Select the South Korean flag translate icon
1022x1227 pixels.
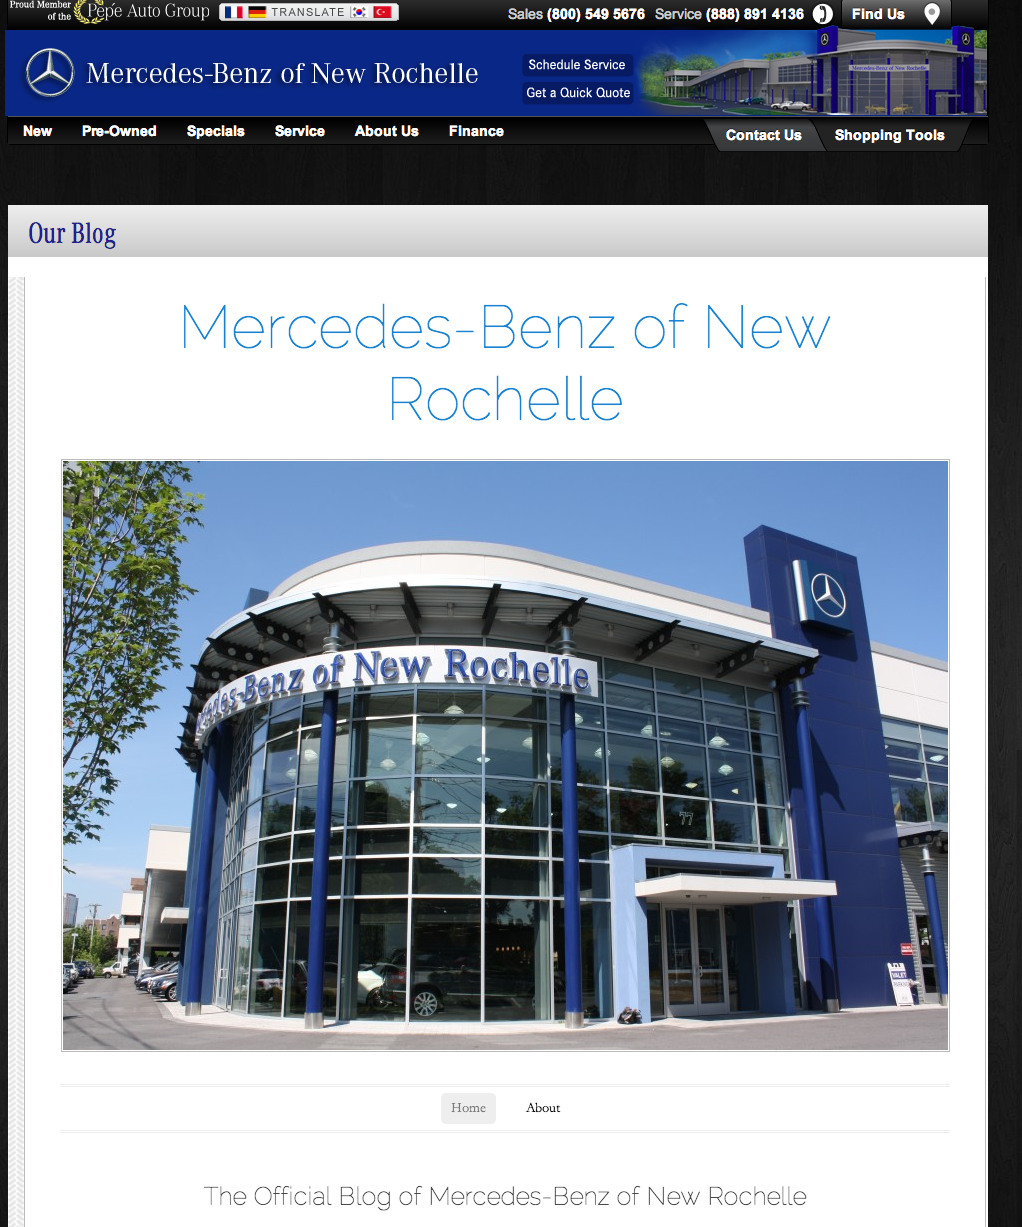(x=359, y=12)
